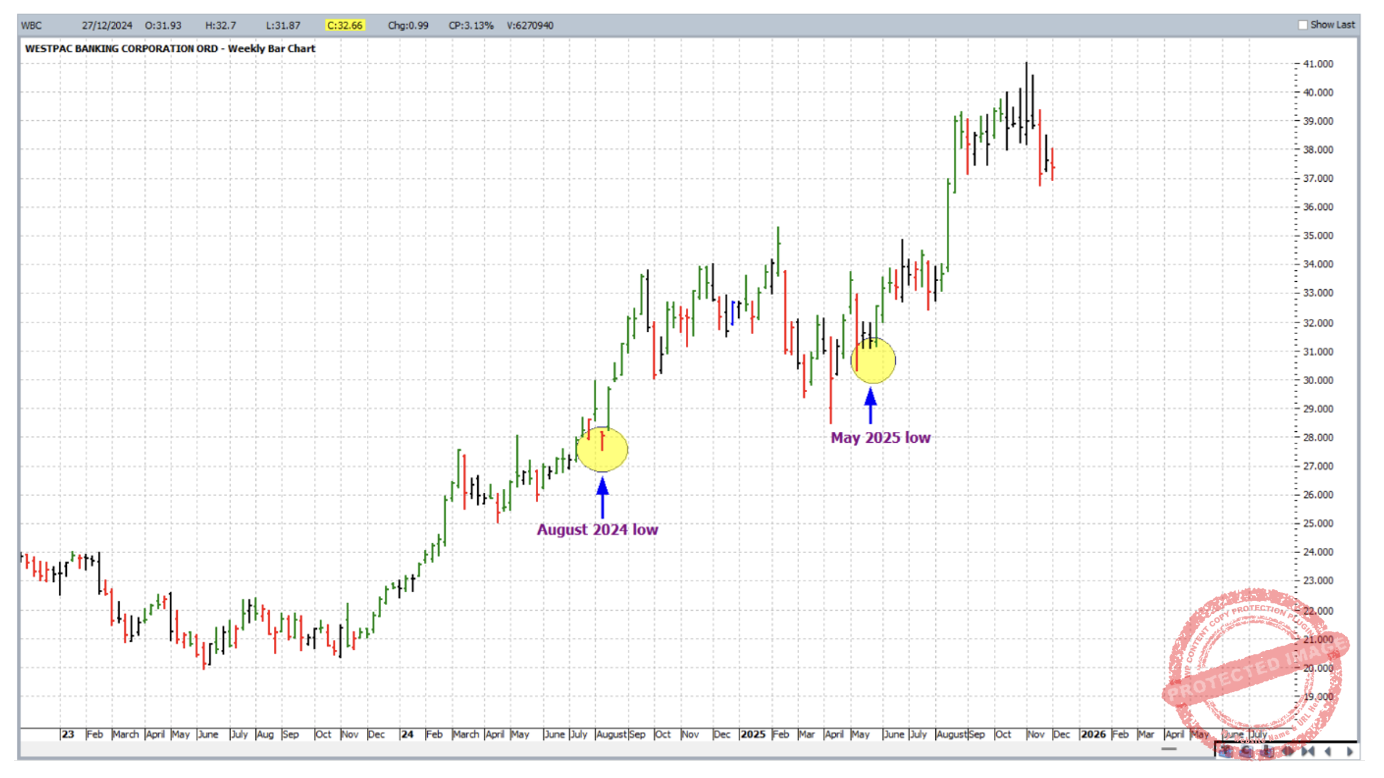Click the 2025 year label on the time axis
Viewport: 1384px width, 778px height.
tap(752, 734)
